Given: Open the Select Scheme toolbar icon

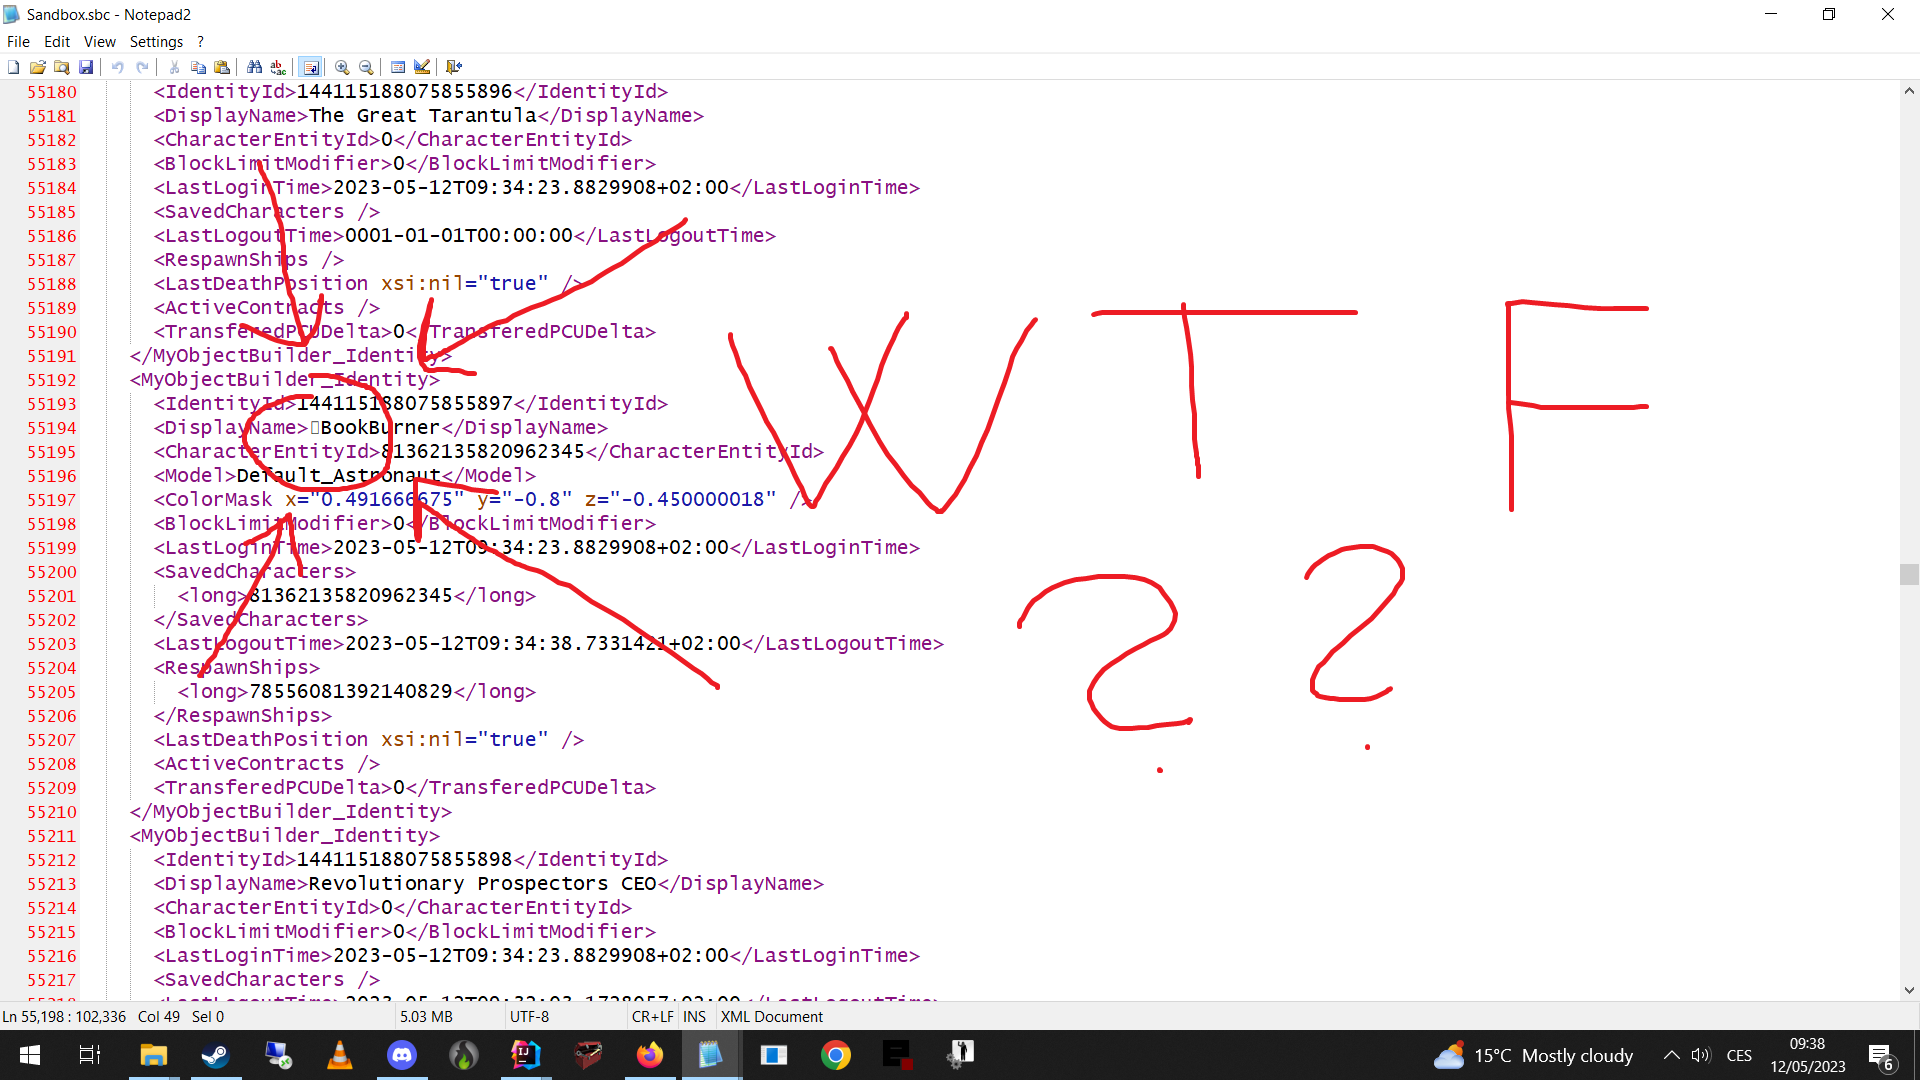Looking at the screenshot, I should (x=398, y=67).
